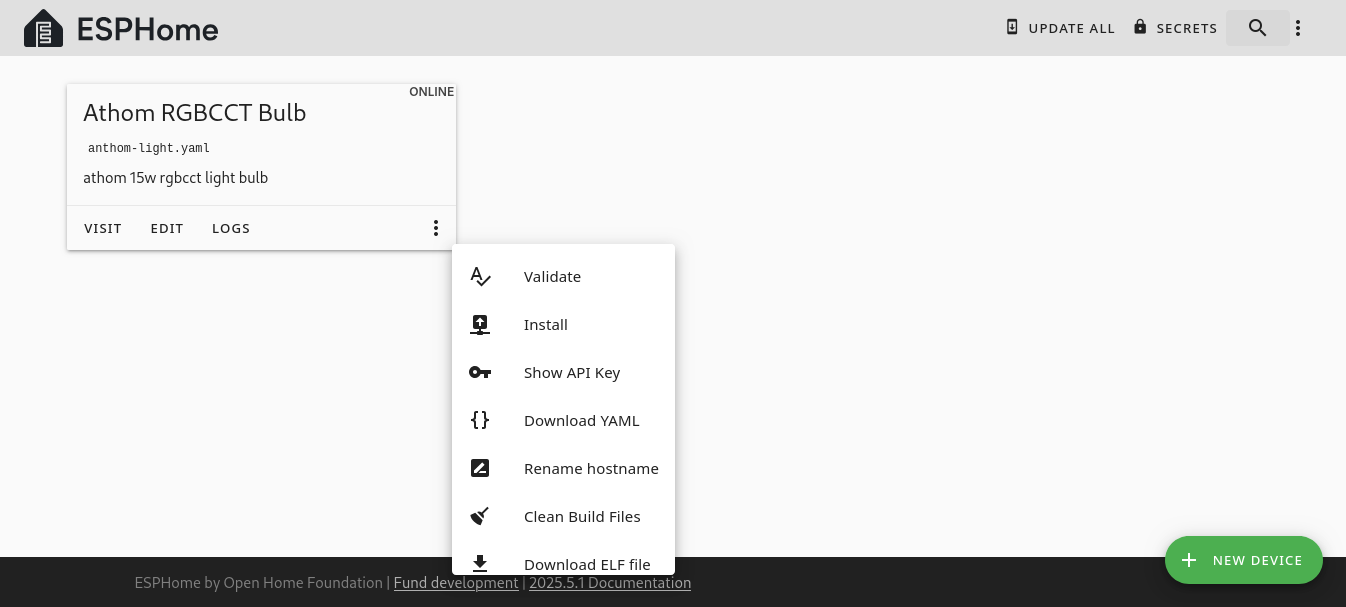Open the search magnifier in header

tap(1257, 28)
